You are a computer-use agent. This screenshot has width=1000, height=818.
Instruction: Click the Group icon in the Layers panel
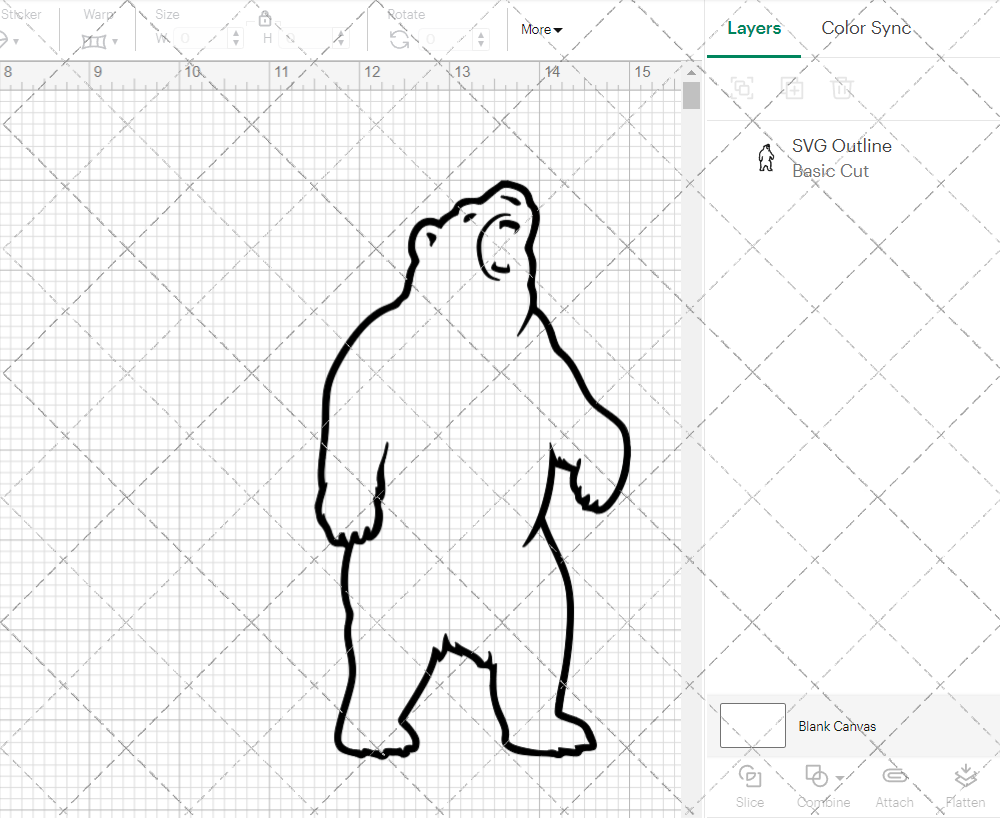click(742, 88)
